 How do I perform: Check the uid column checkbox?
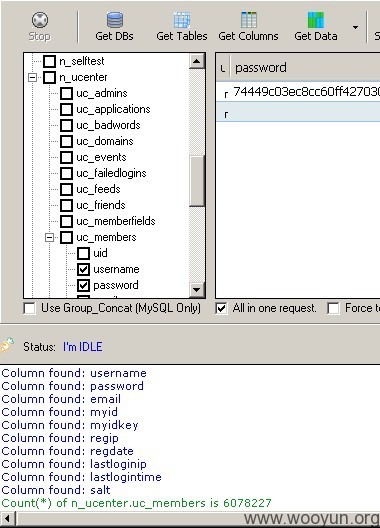(x=83, y=253)
